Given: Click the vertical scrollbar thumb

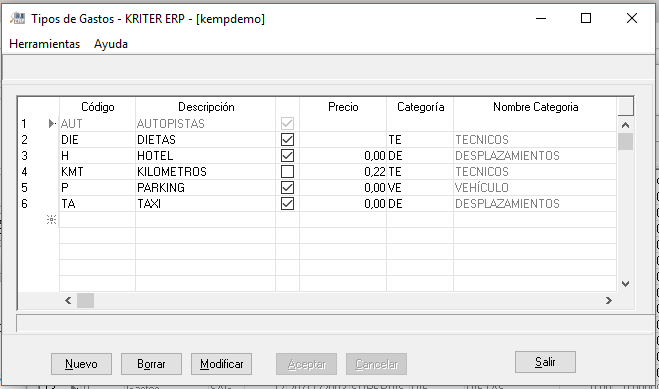Looking at the screenshot, I should 625,141.
